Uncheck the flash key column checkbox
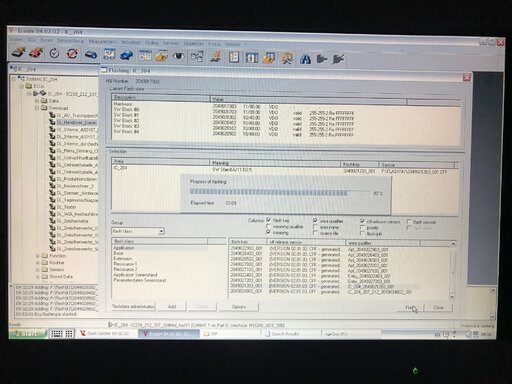Viewport: 512px width, 384px height. 269,220
